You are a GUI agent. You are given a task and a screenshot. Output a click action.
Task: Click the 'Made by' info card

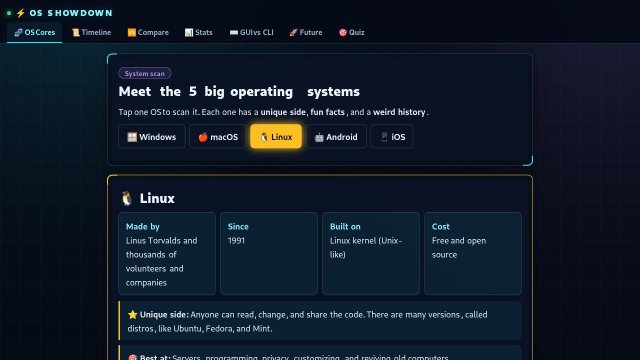pos(167,253)
